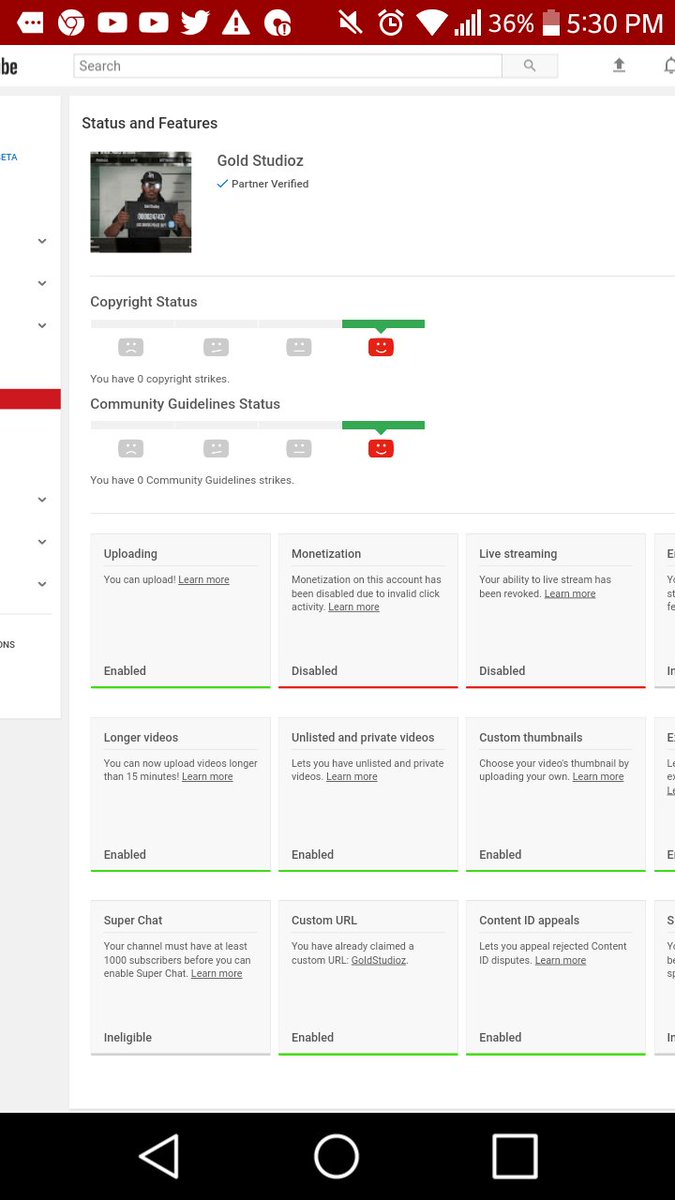Screen dimensions: 675x1200
Task: Click the red smiley face under Community Guidelines Status
Action: click(381, 448)
